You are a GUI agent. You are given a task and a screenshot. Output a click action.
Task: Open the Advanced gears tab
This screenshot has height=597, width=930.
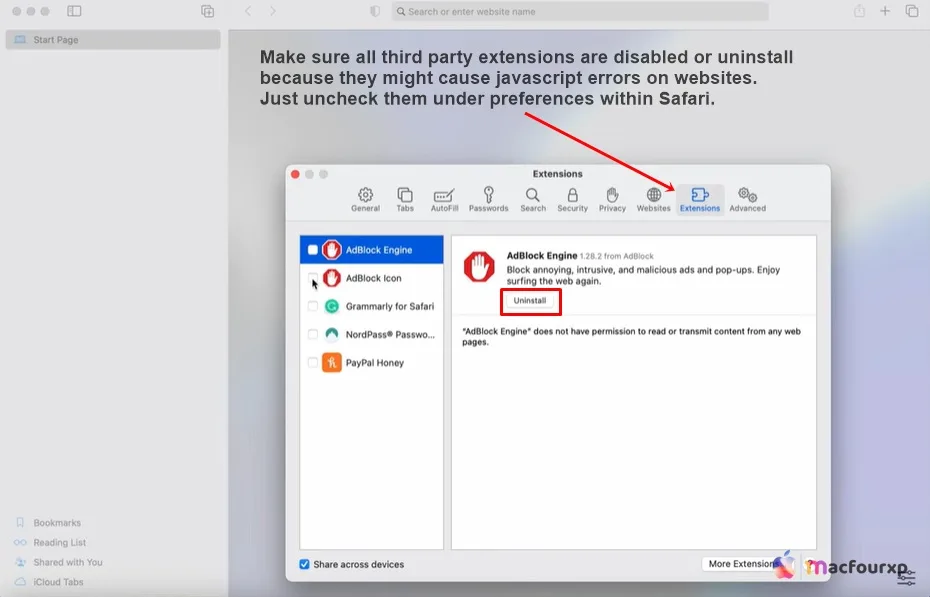click(x=747, y=200)
